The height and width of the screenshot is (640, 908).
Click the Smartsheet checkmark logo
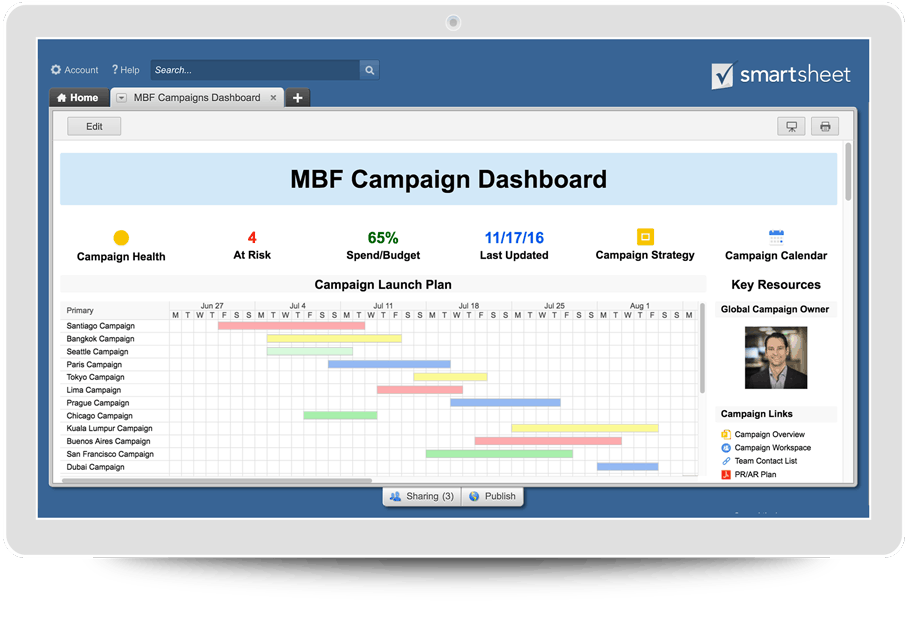pos(723,75)
